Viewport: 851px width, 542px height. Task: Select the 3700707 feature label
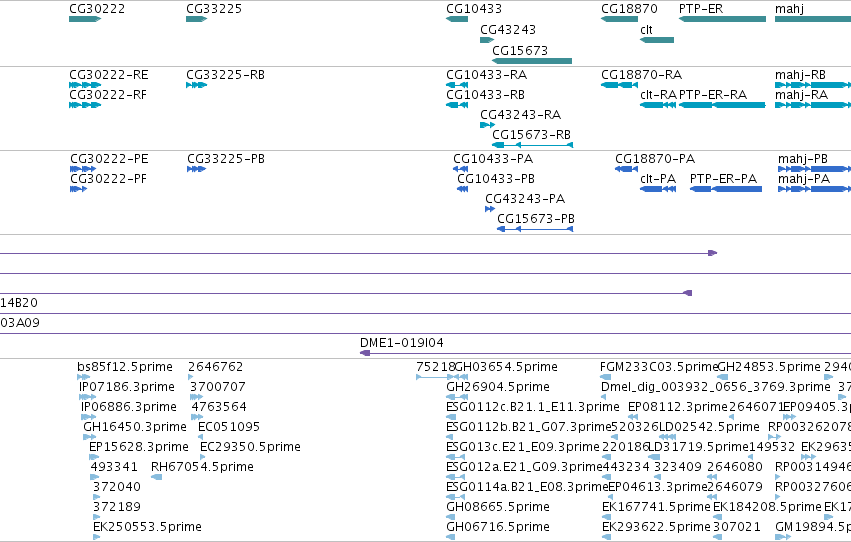(x=218, y=387)
